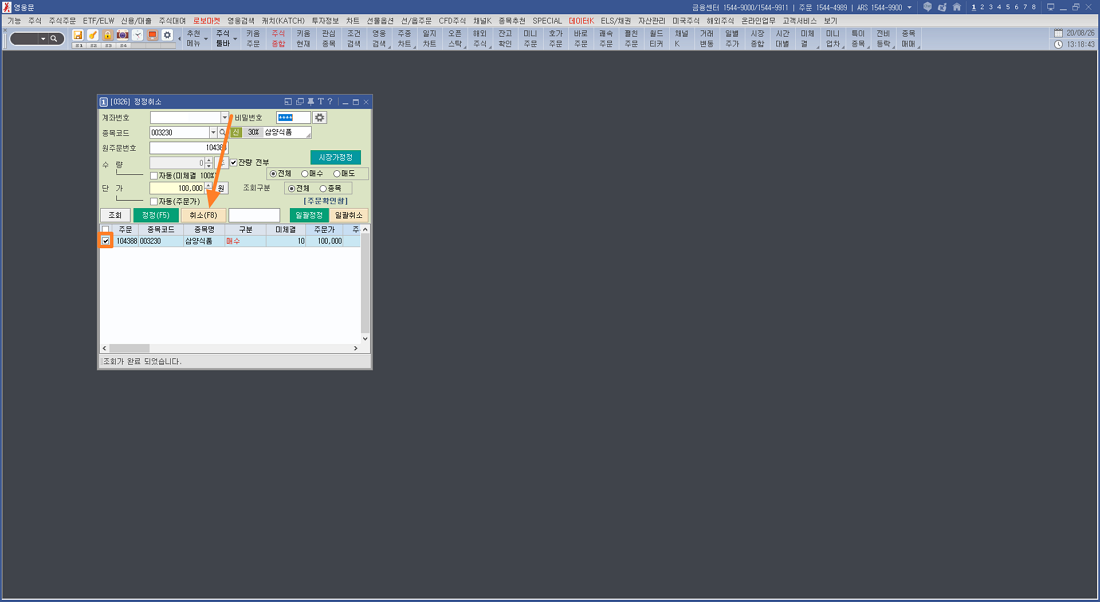Select the 종목 radio in 조회구분
1100x602 pixels.
pyautogui.click(x=323, y=188)
